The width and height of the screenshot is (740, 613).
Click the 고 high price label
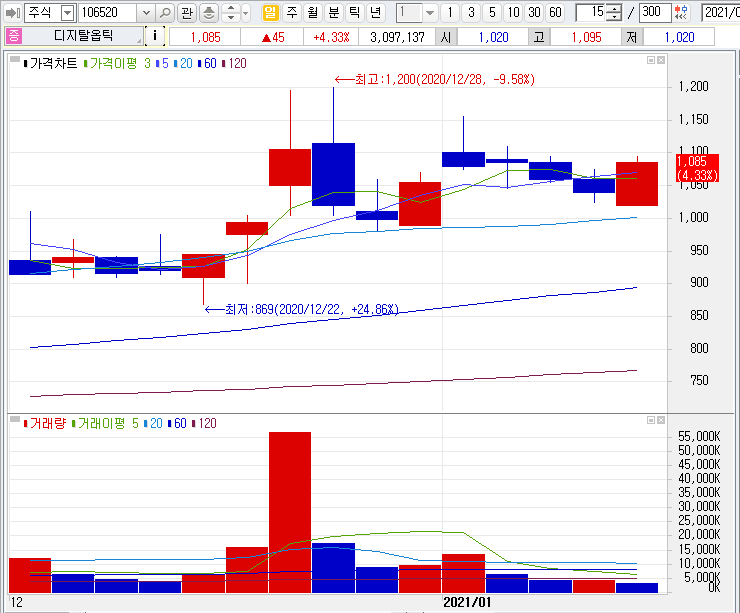[539, 37]
